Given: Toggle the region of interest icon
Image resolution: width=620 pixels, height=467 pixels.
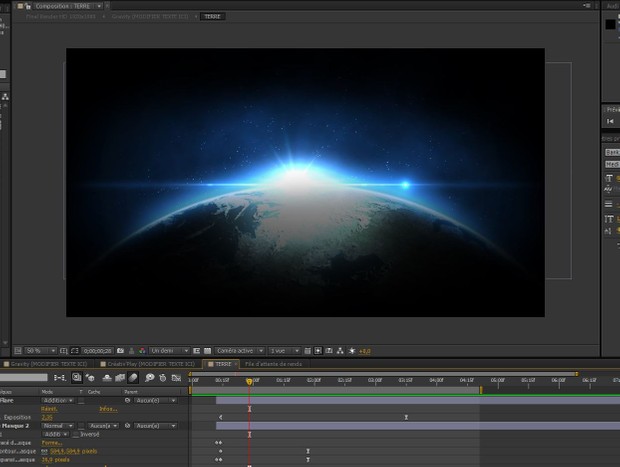Looking at the screenshot, I should 197,351.
